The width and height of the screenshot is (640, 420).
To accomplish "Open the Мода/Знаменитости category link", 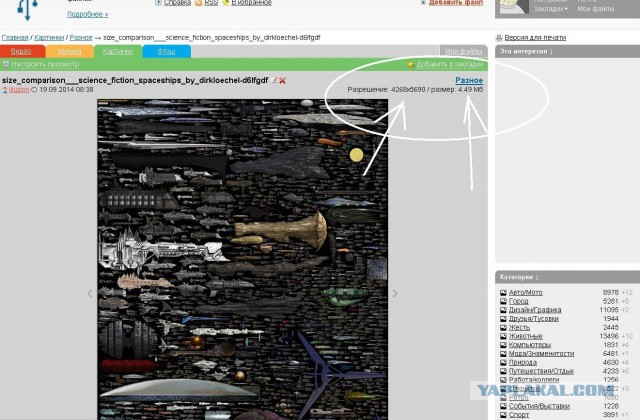I will pyautogui.click(x=542, y=354).
